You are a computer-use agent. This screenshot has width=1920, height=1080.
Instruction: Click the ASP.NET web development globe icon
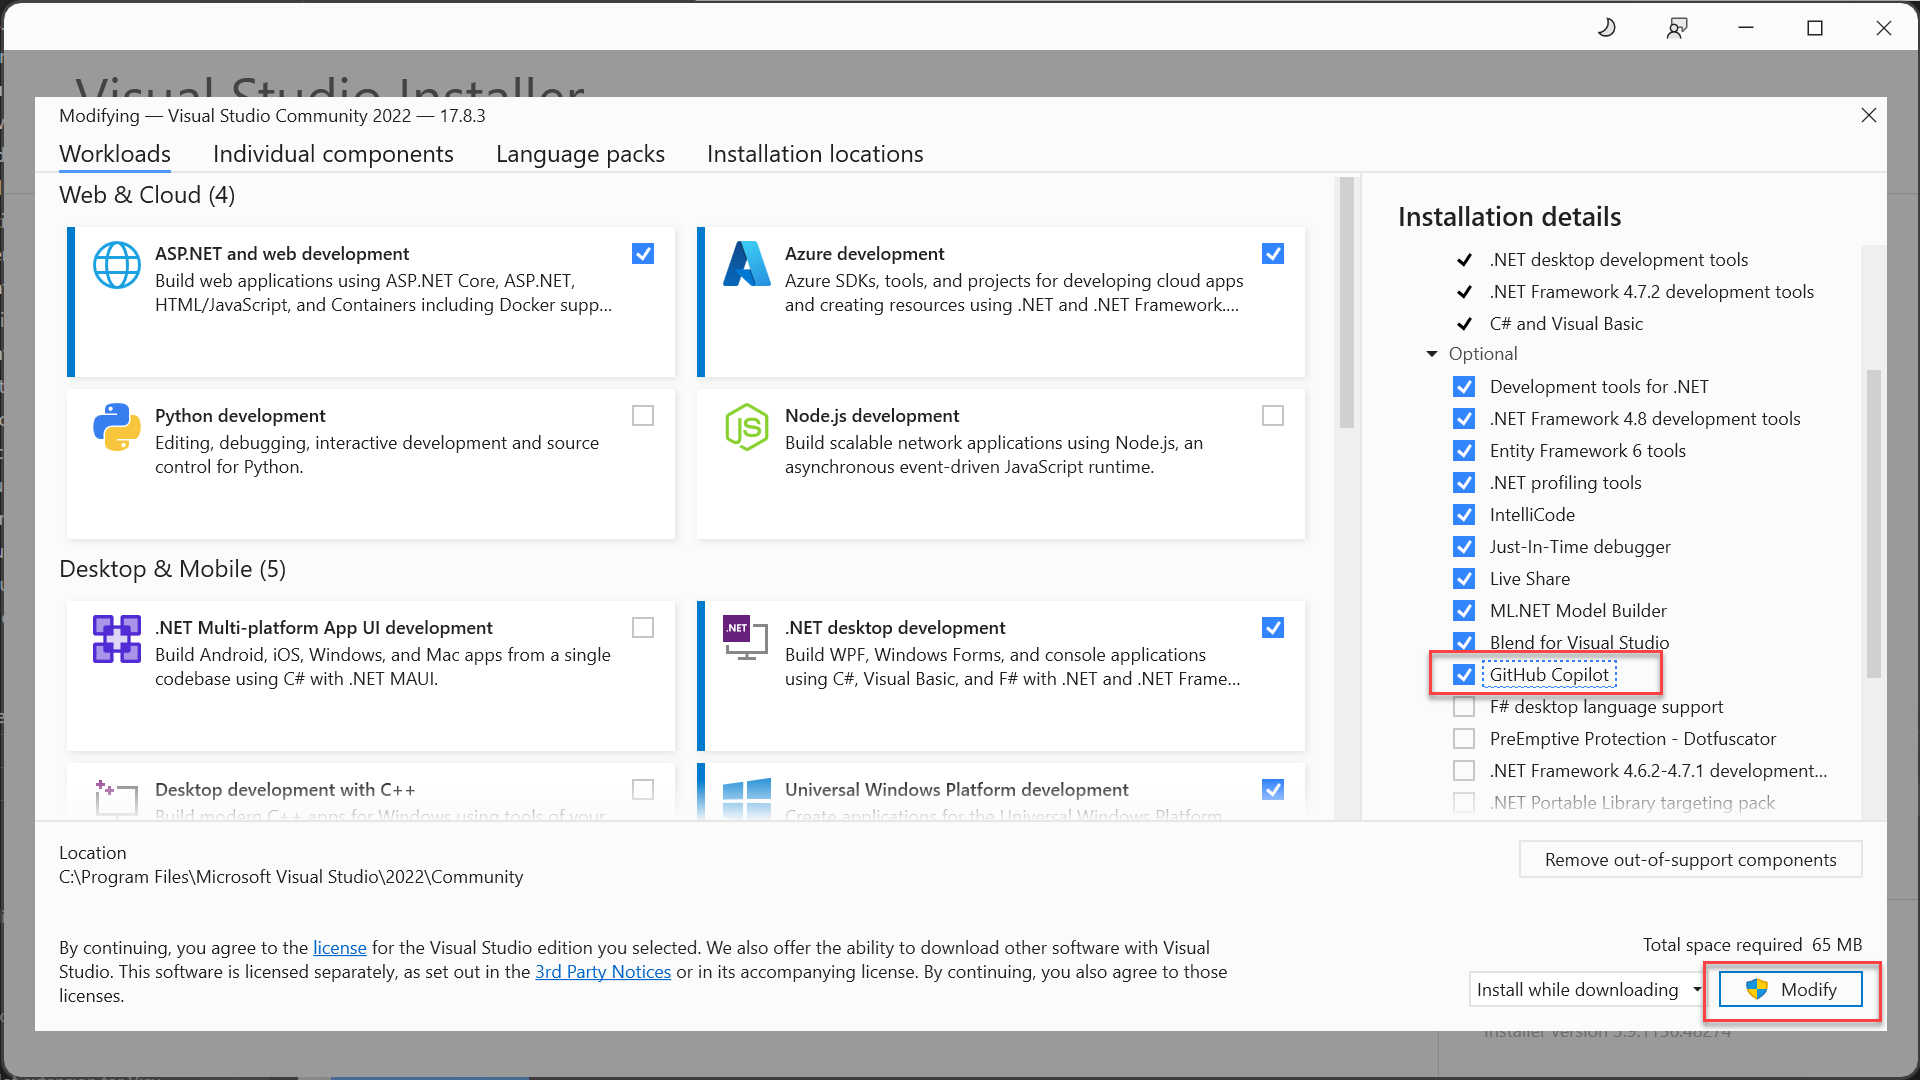point(117,265)
